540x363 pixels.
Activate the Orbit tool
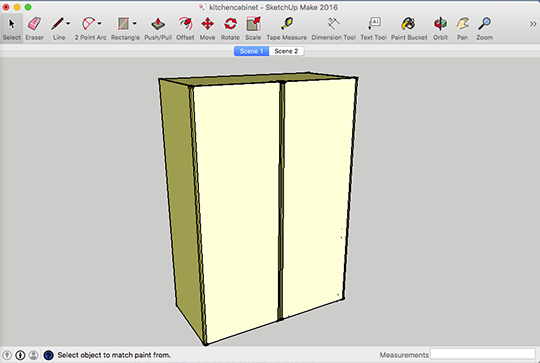440,28
